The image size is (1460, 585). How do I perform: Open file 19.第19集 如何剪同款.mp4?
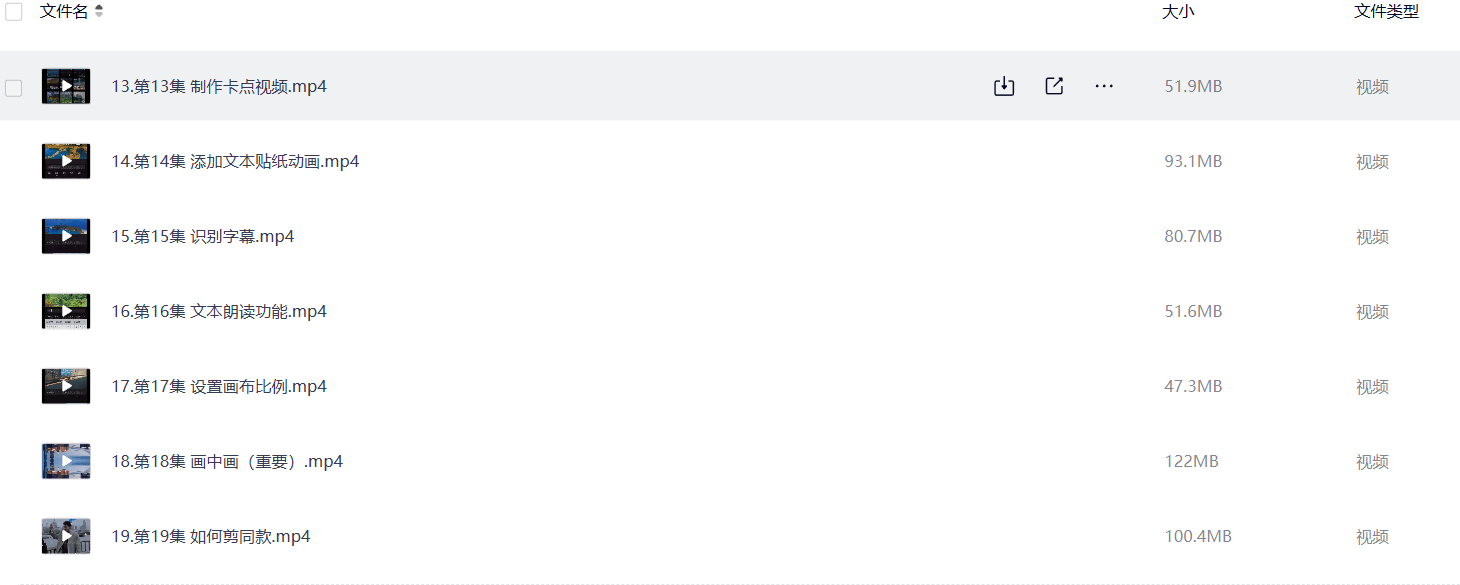point(211,537)
